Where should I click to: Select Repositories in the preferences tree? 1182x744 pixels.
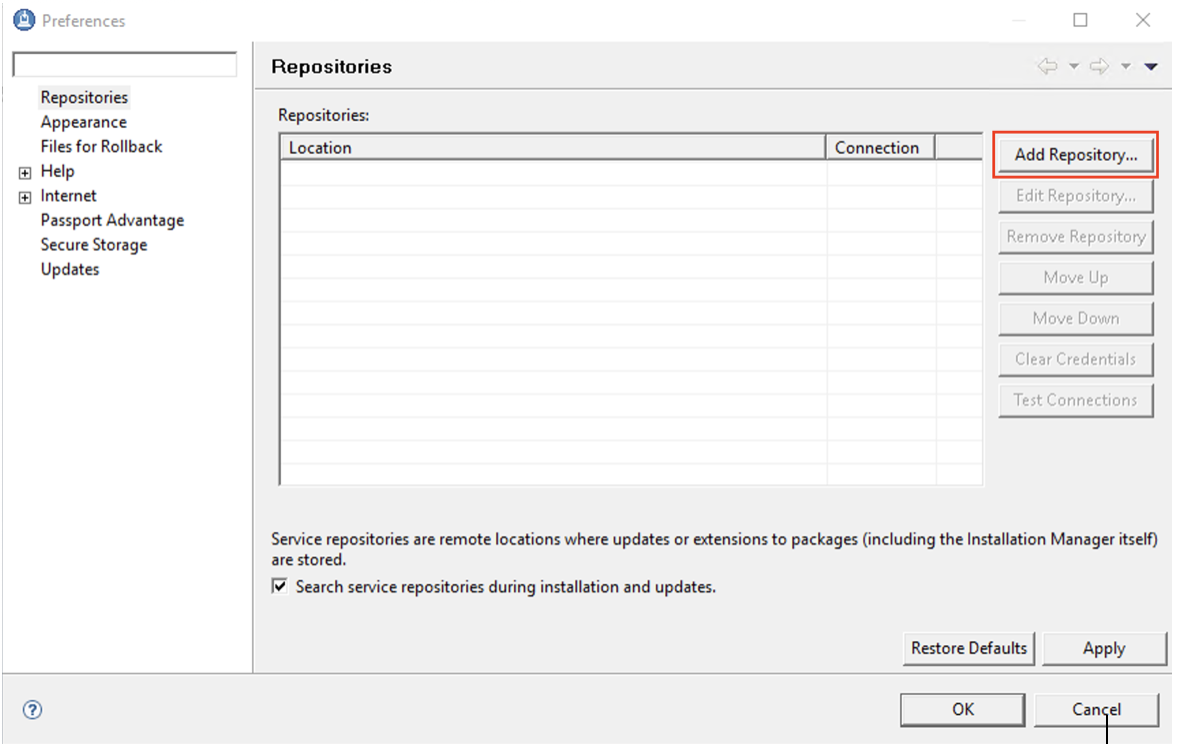tap(84, 97)
